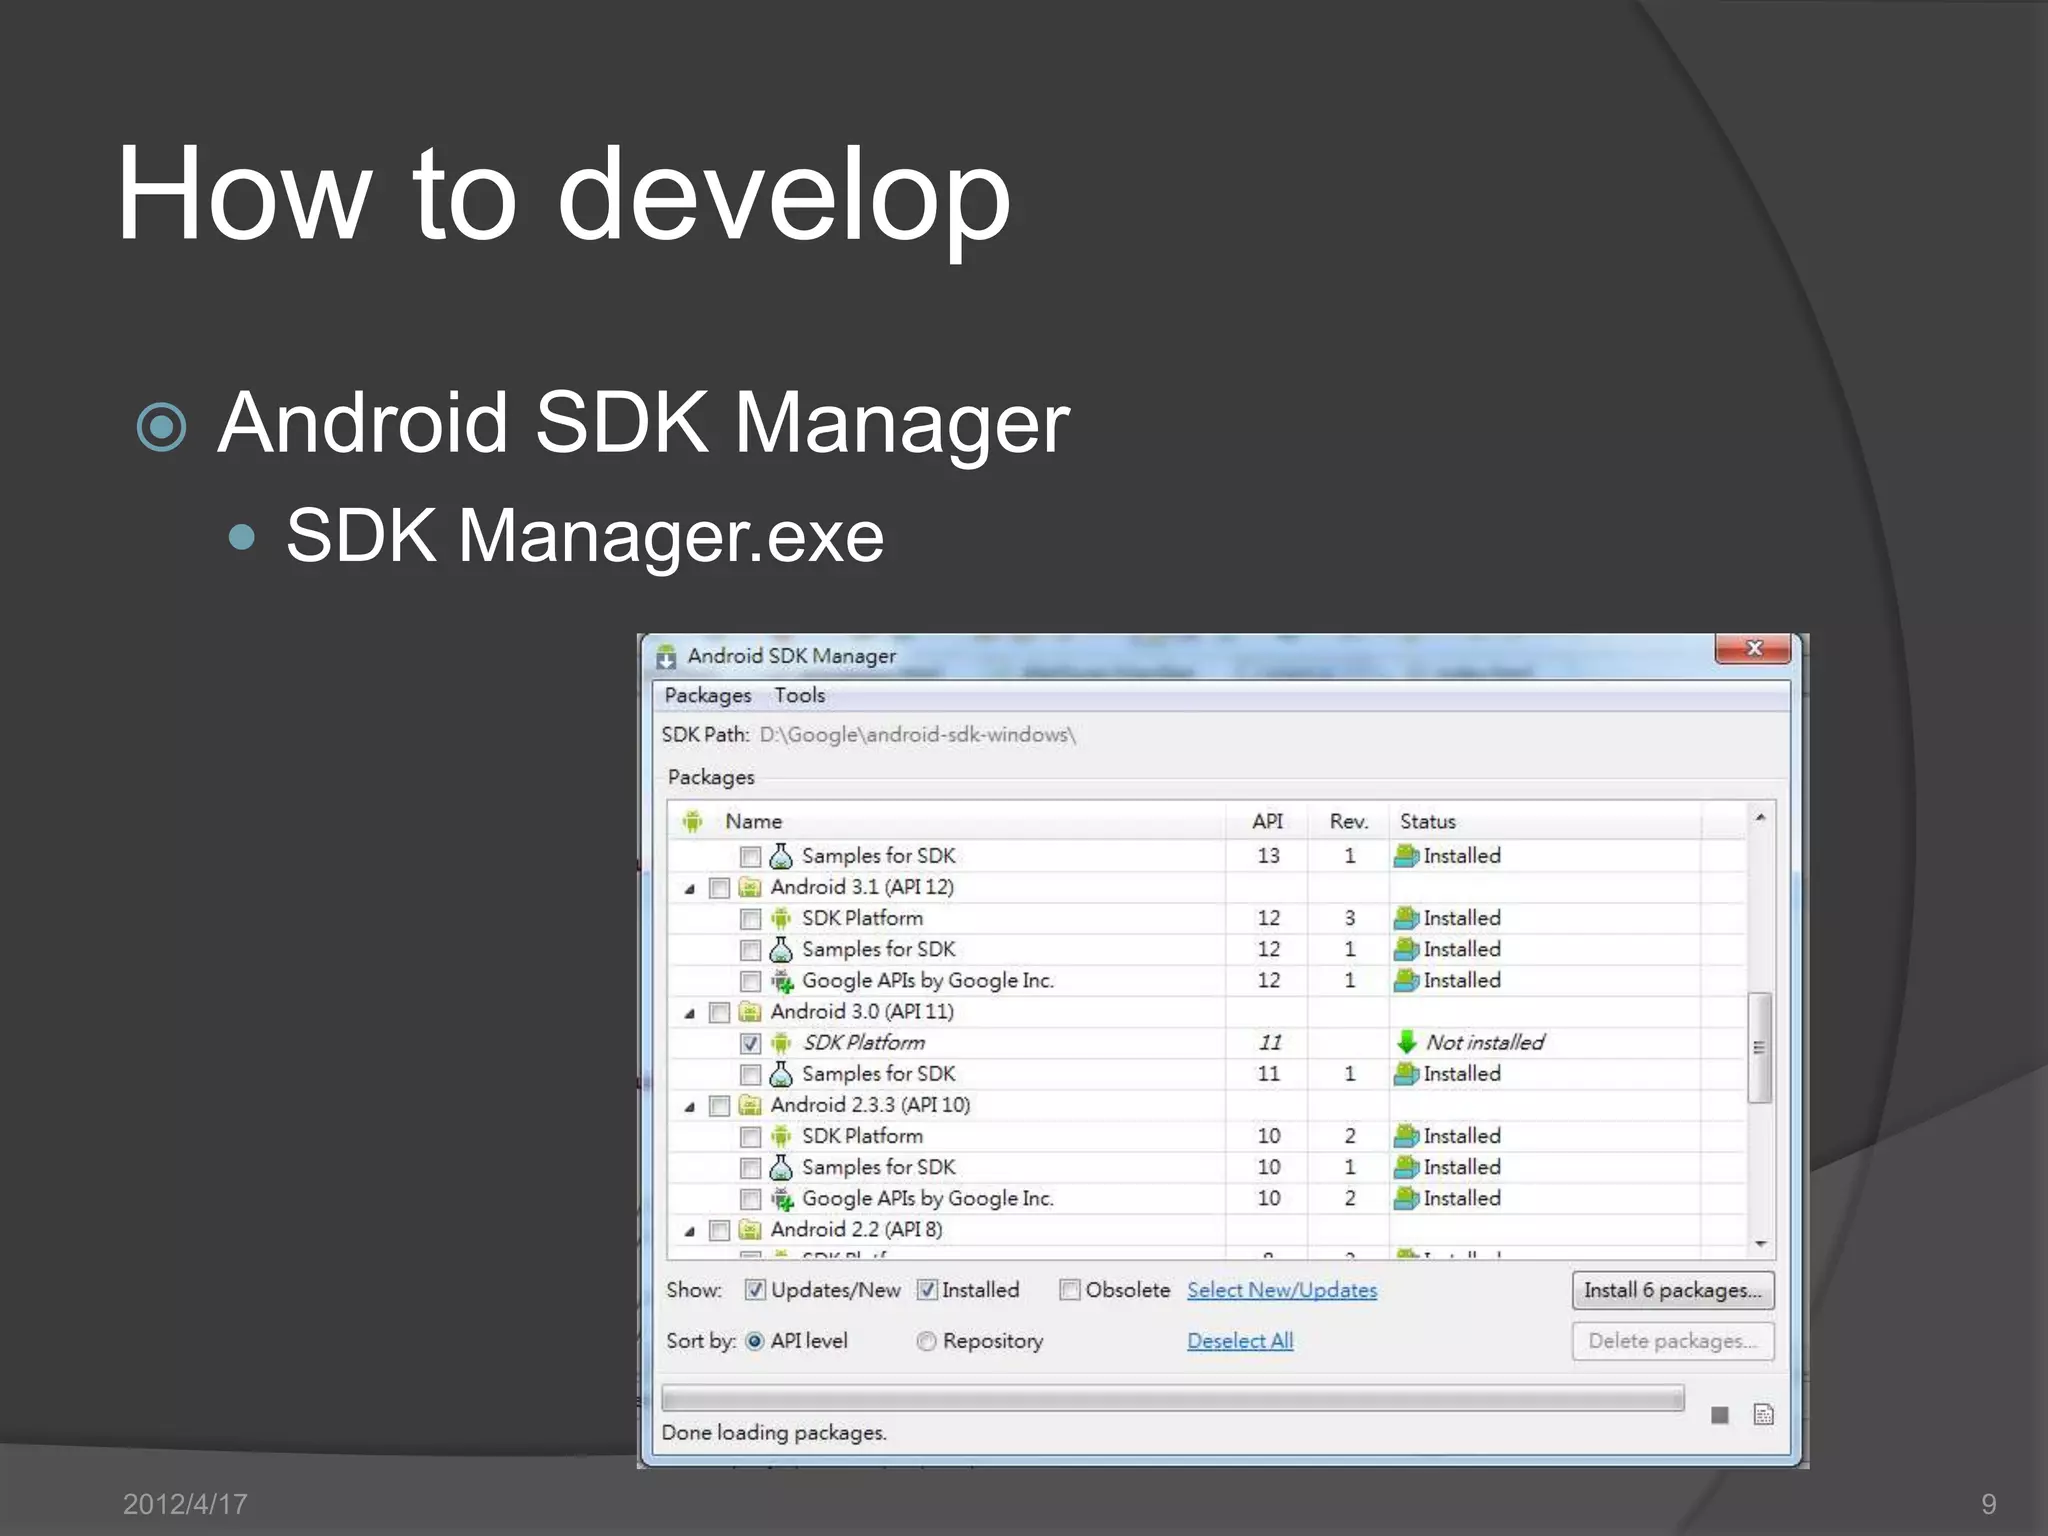Click the Android robot icon in Name header
The width and height of the screenshot is (2048, 1536).
[x=692, y=822]
